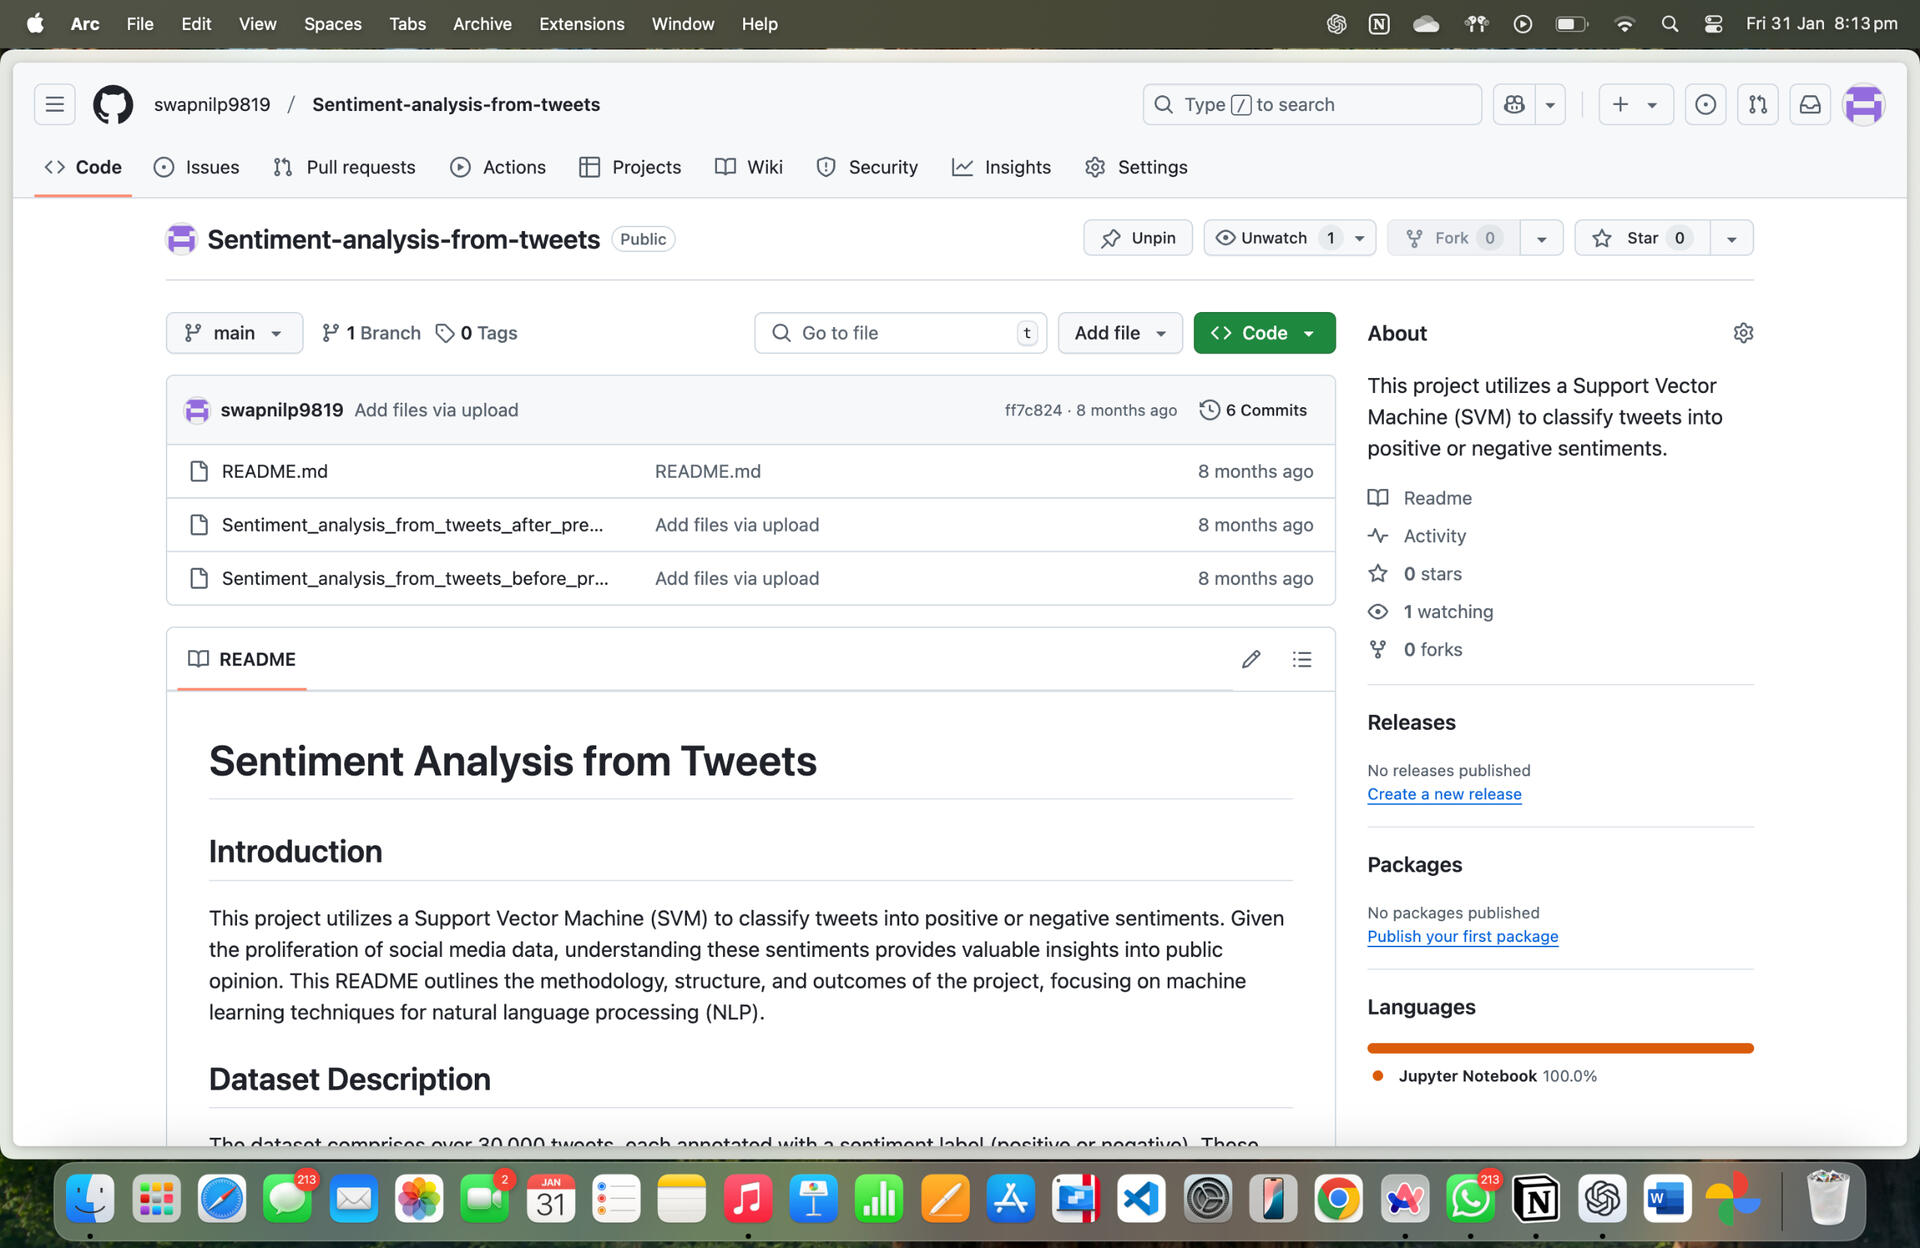Open the GitHub hamburger navigation menu
The width and height of the screenshot is (1920, 1248).
point(54,104)
